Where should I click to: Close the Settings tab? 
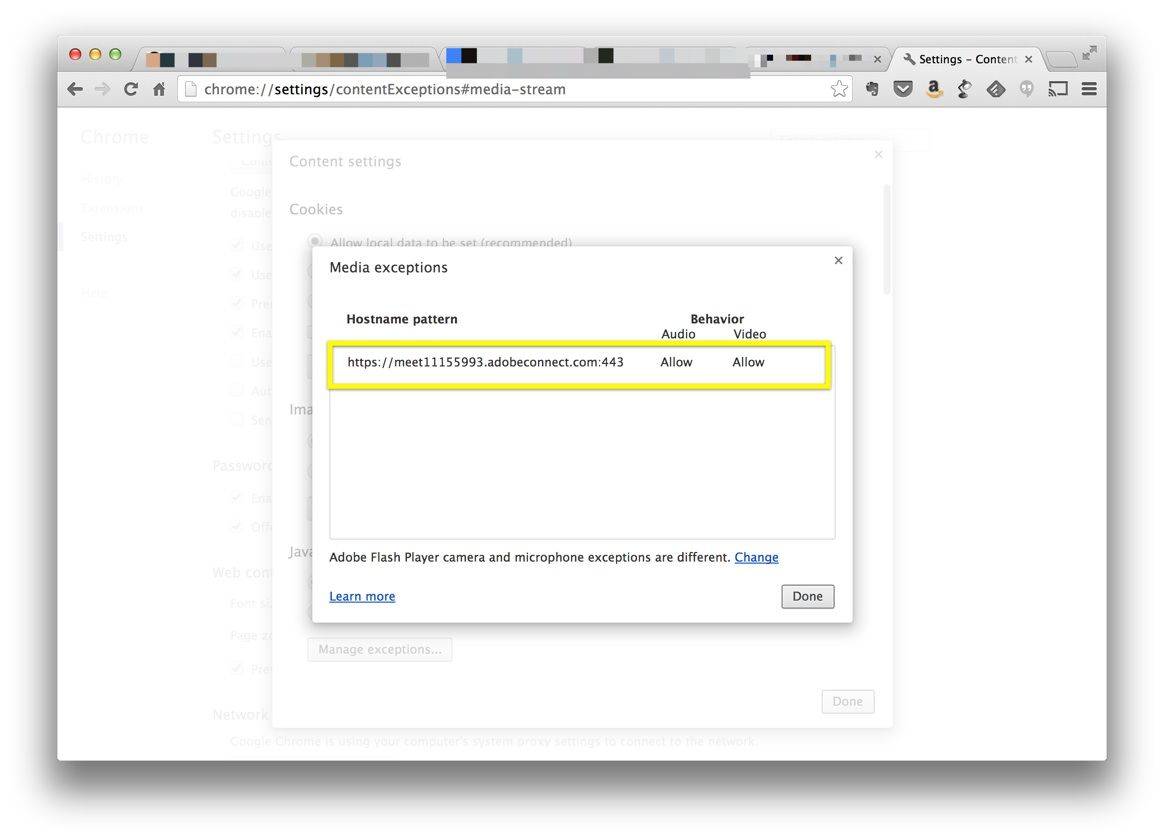(x=1028, y=59)
